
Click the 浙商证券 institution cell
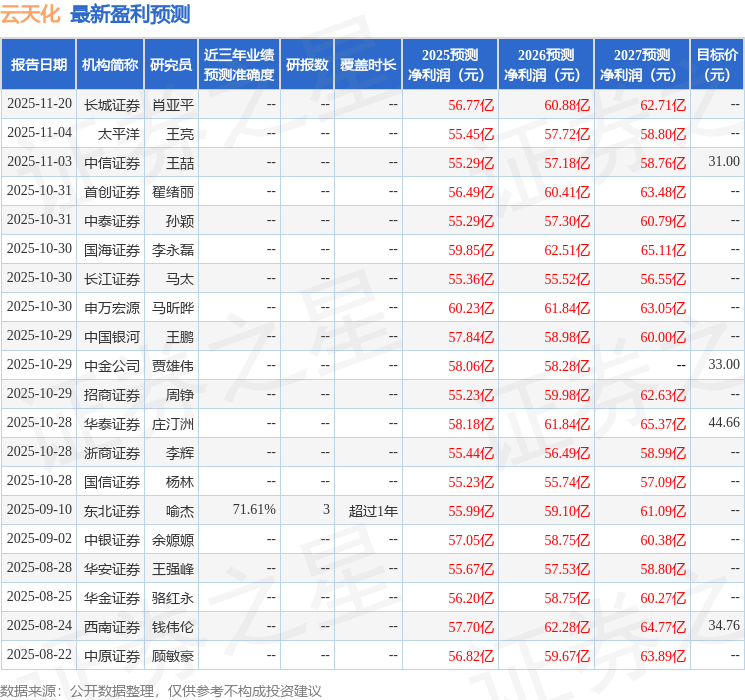tap(112, 452)
